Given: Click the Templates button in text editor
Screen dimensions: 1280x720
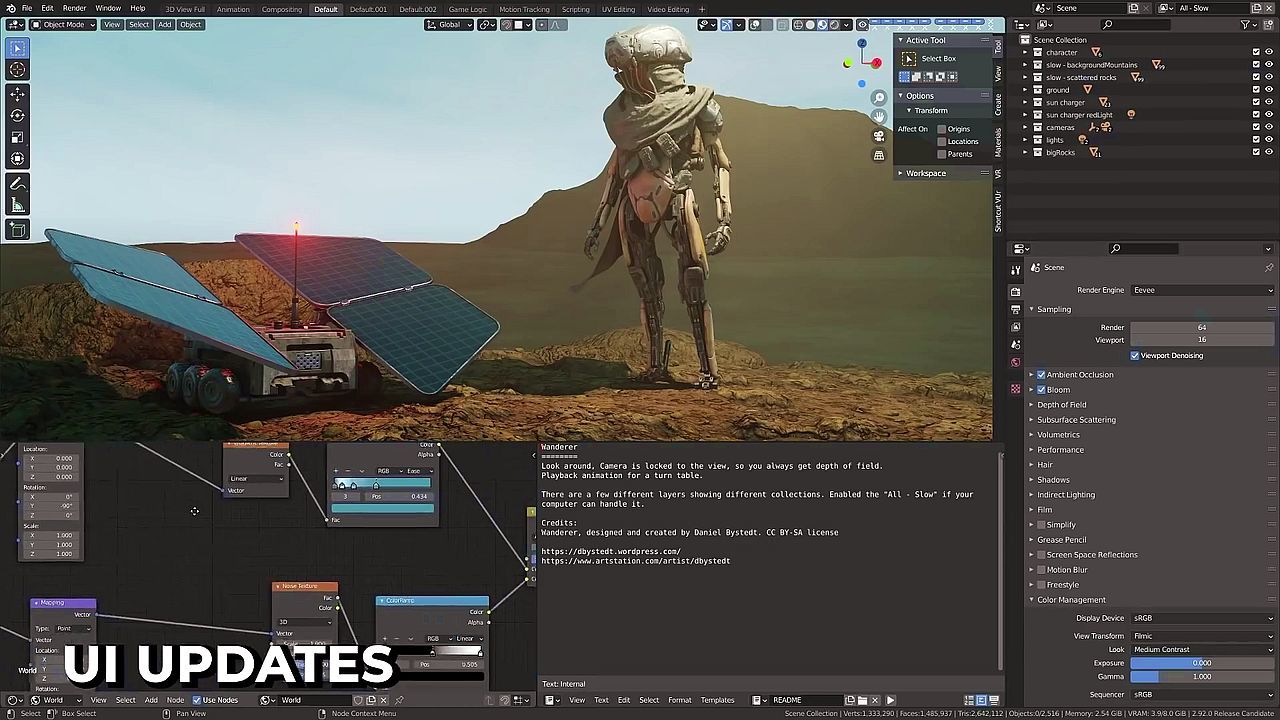Looking at the screenshot, I should tap(717, 700).
